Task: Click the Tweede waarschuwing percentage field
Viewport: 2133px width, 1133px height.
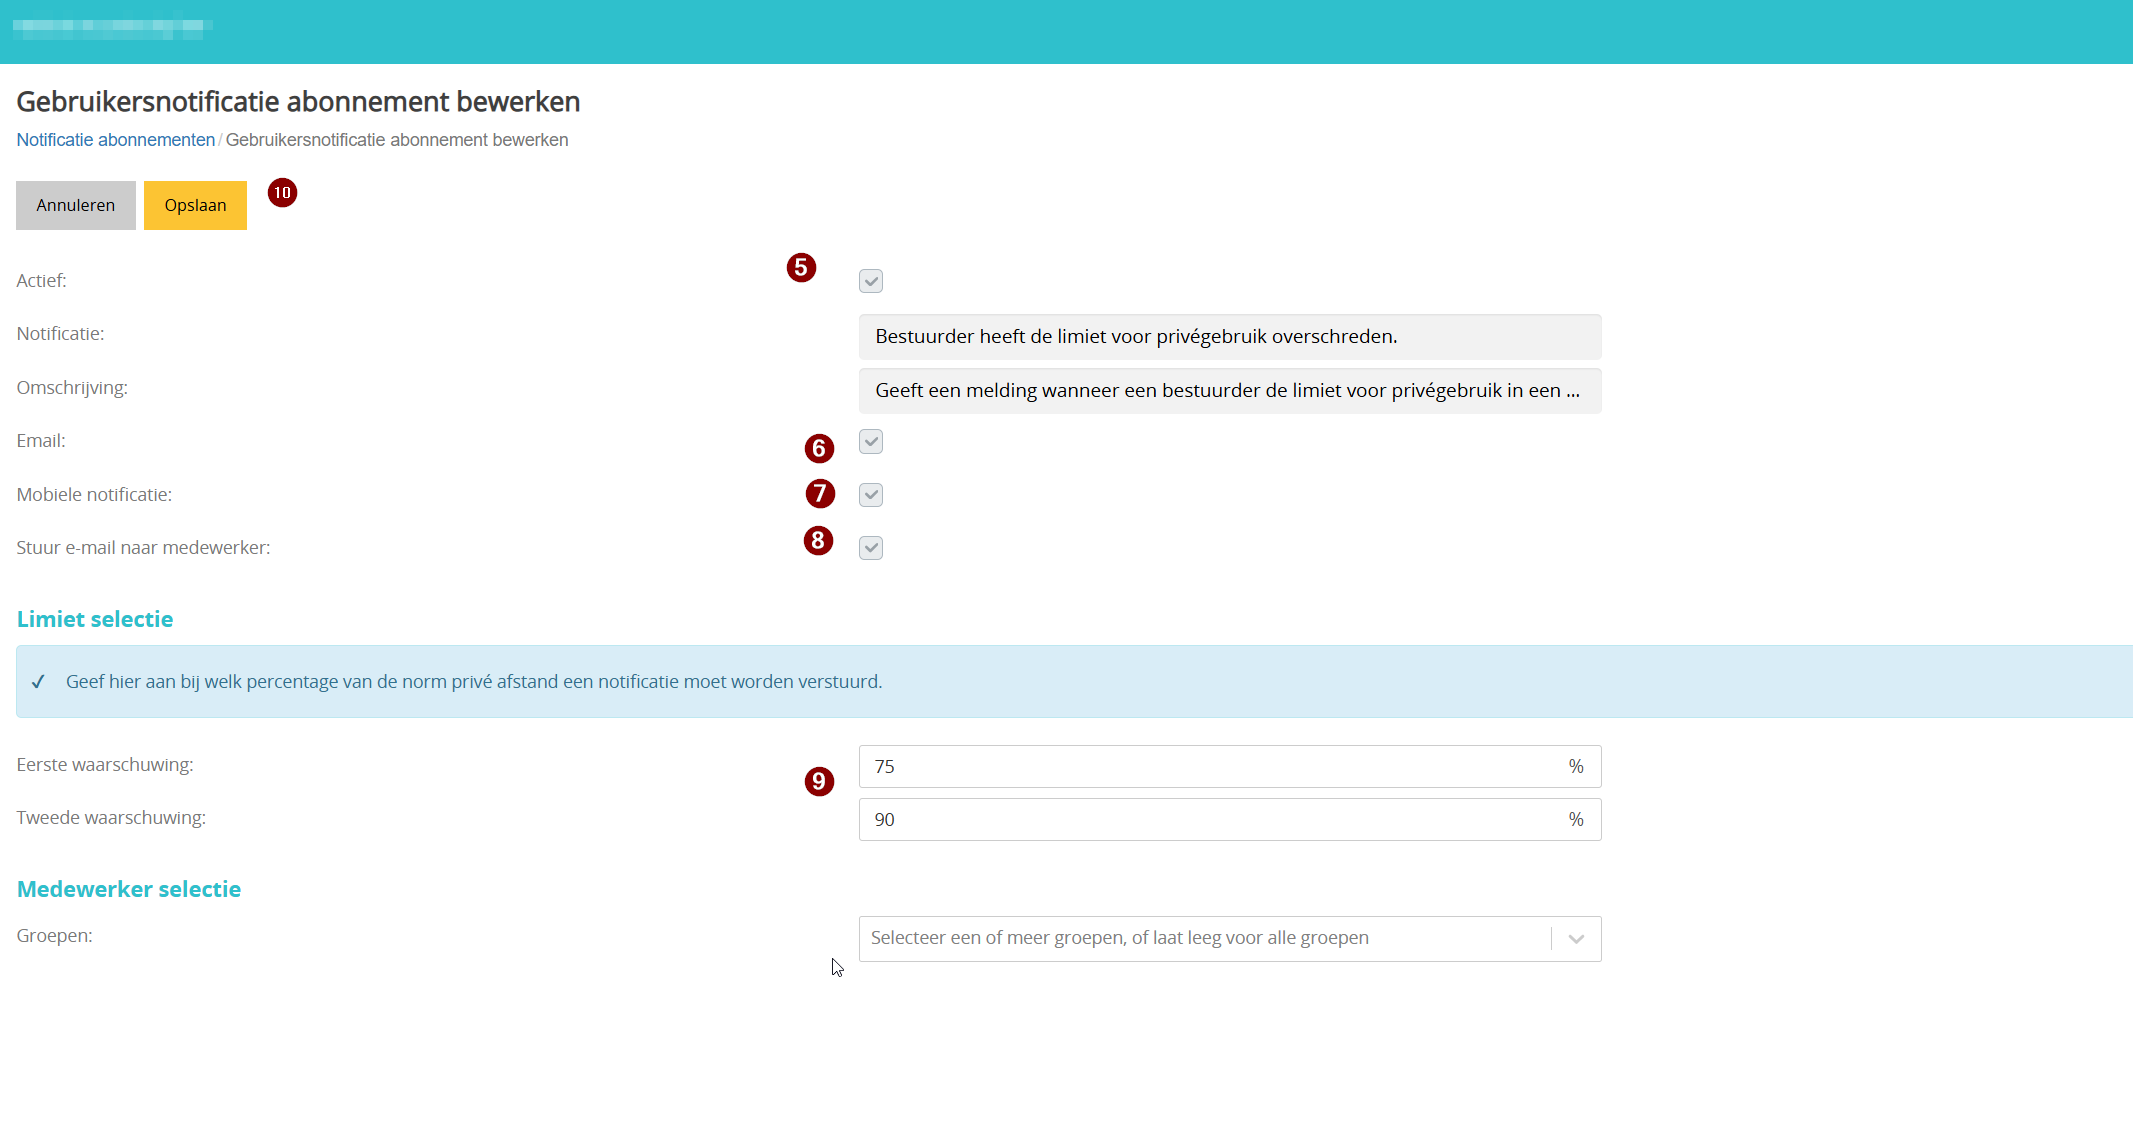Action: pos(1230,819)
